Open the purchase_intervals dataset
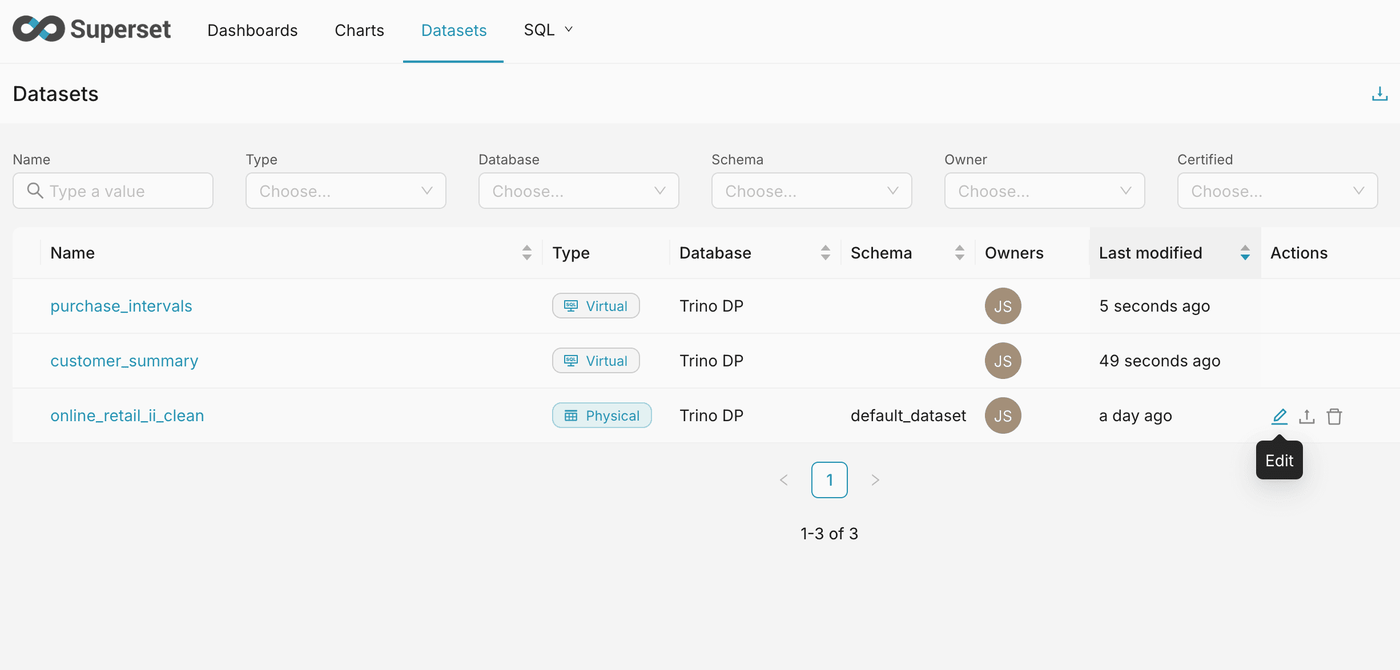The width and height of the screenshot is (1400, 670). (x=121, y=306)
